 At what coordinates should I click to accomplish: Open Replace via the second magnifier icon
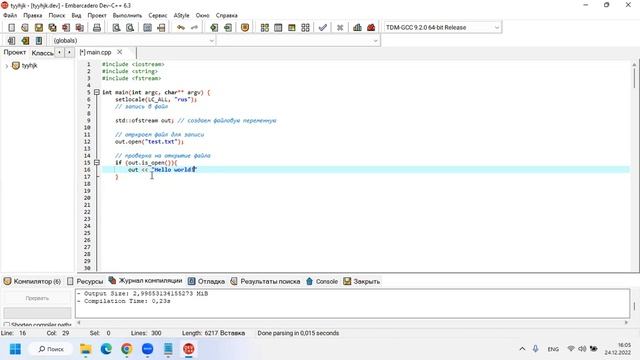[x=130, y=27]
